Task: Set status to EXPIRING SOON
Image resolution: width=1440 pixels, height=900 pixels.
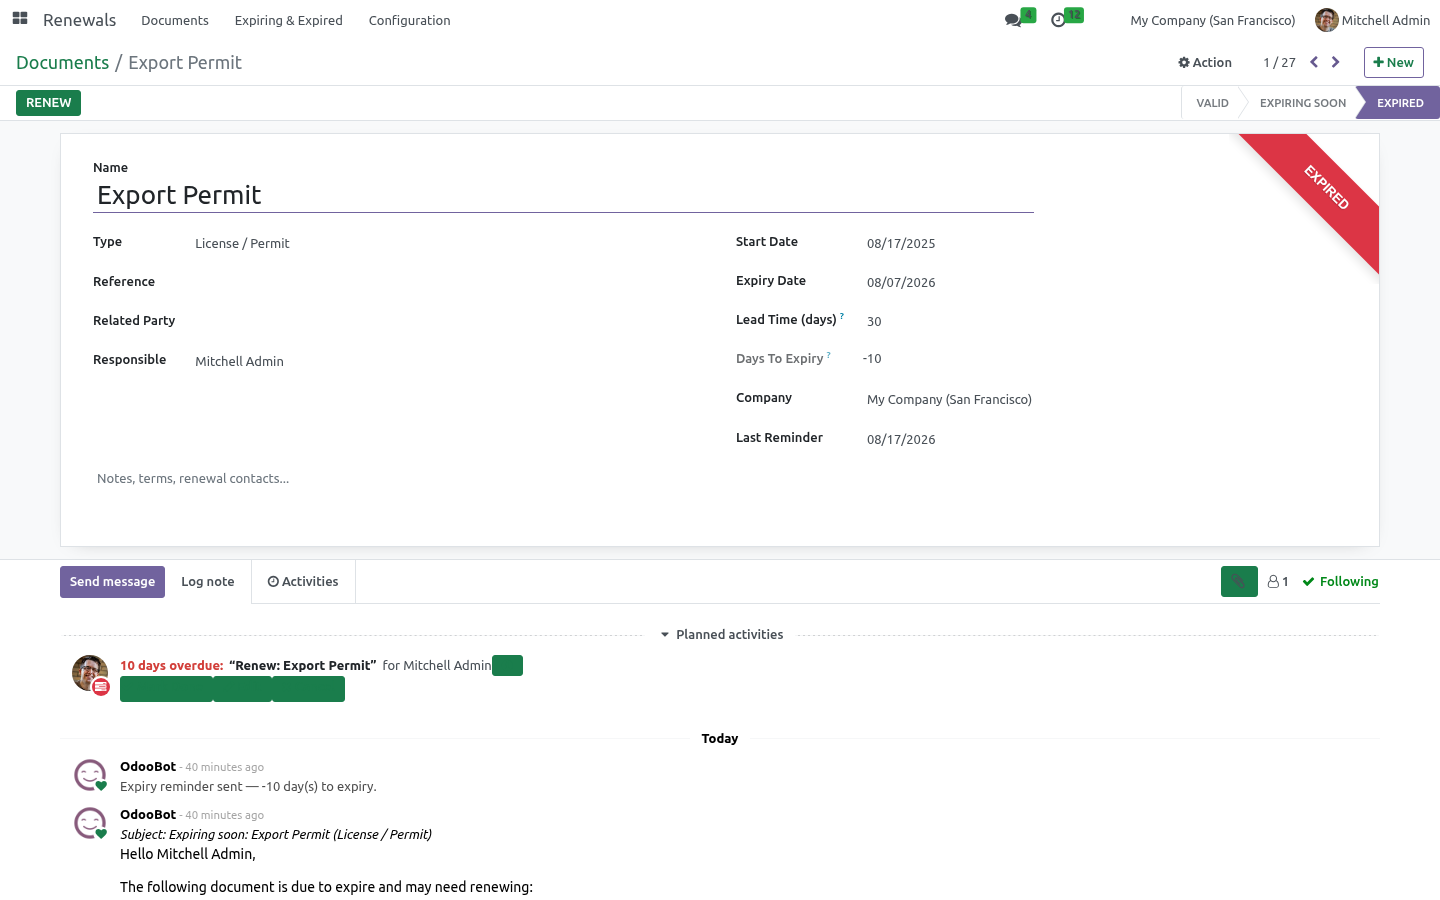Action: (1302, 103)
